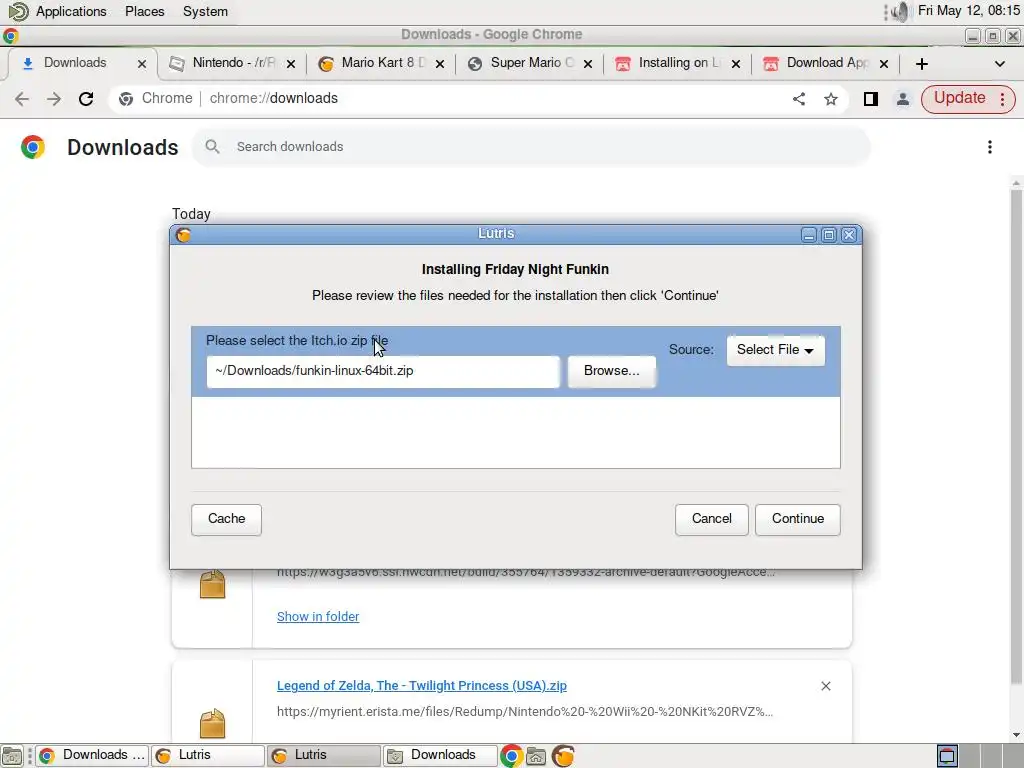Click the search magnifier icon
1024x768 pixels.
(212, 147)
